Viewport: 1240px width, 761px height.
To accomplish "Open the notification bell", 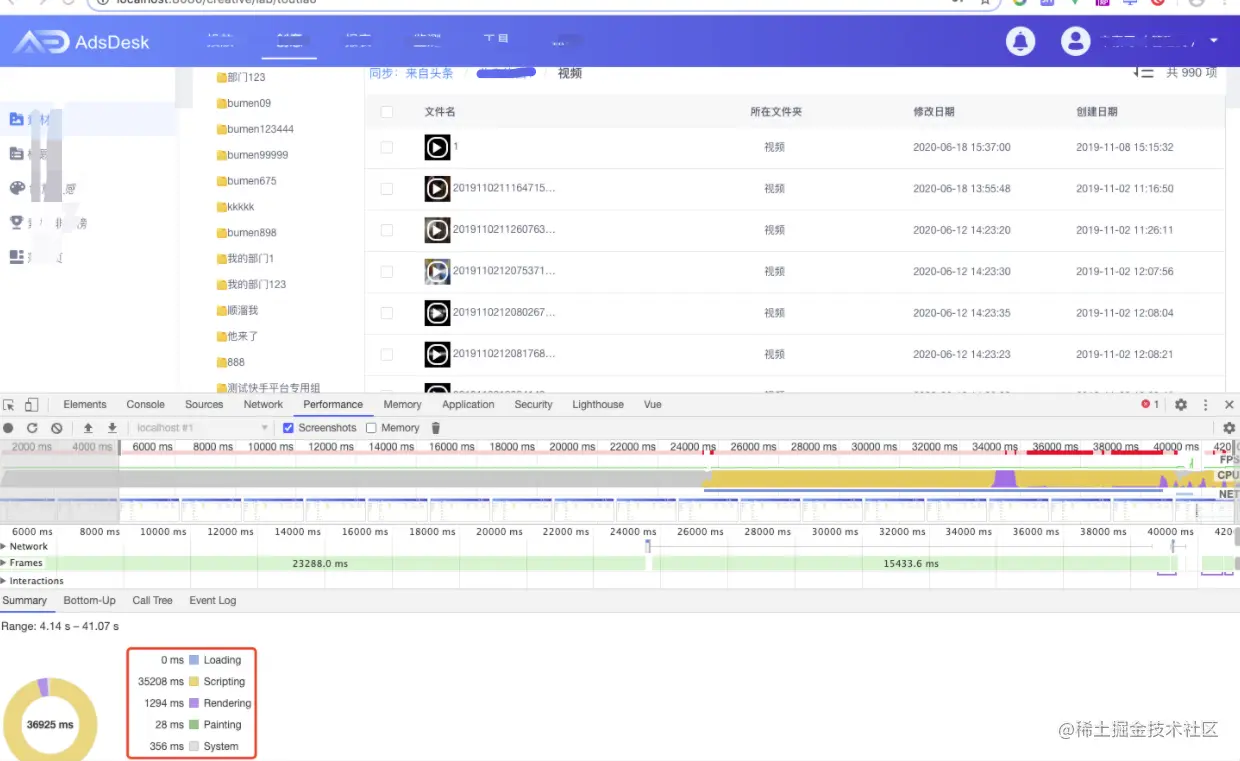I will (x=1020, y=41).
